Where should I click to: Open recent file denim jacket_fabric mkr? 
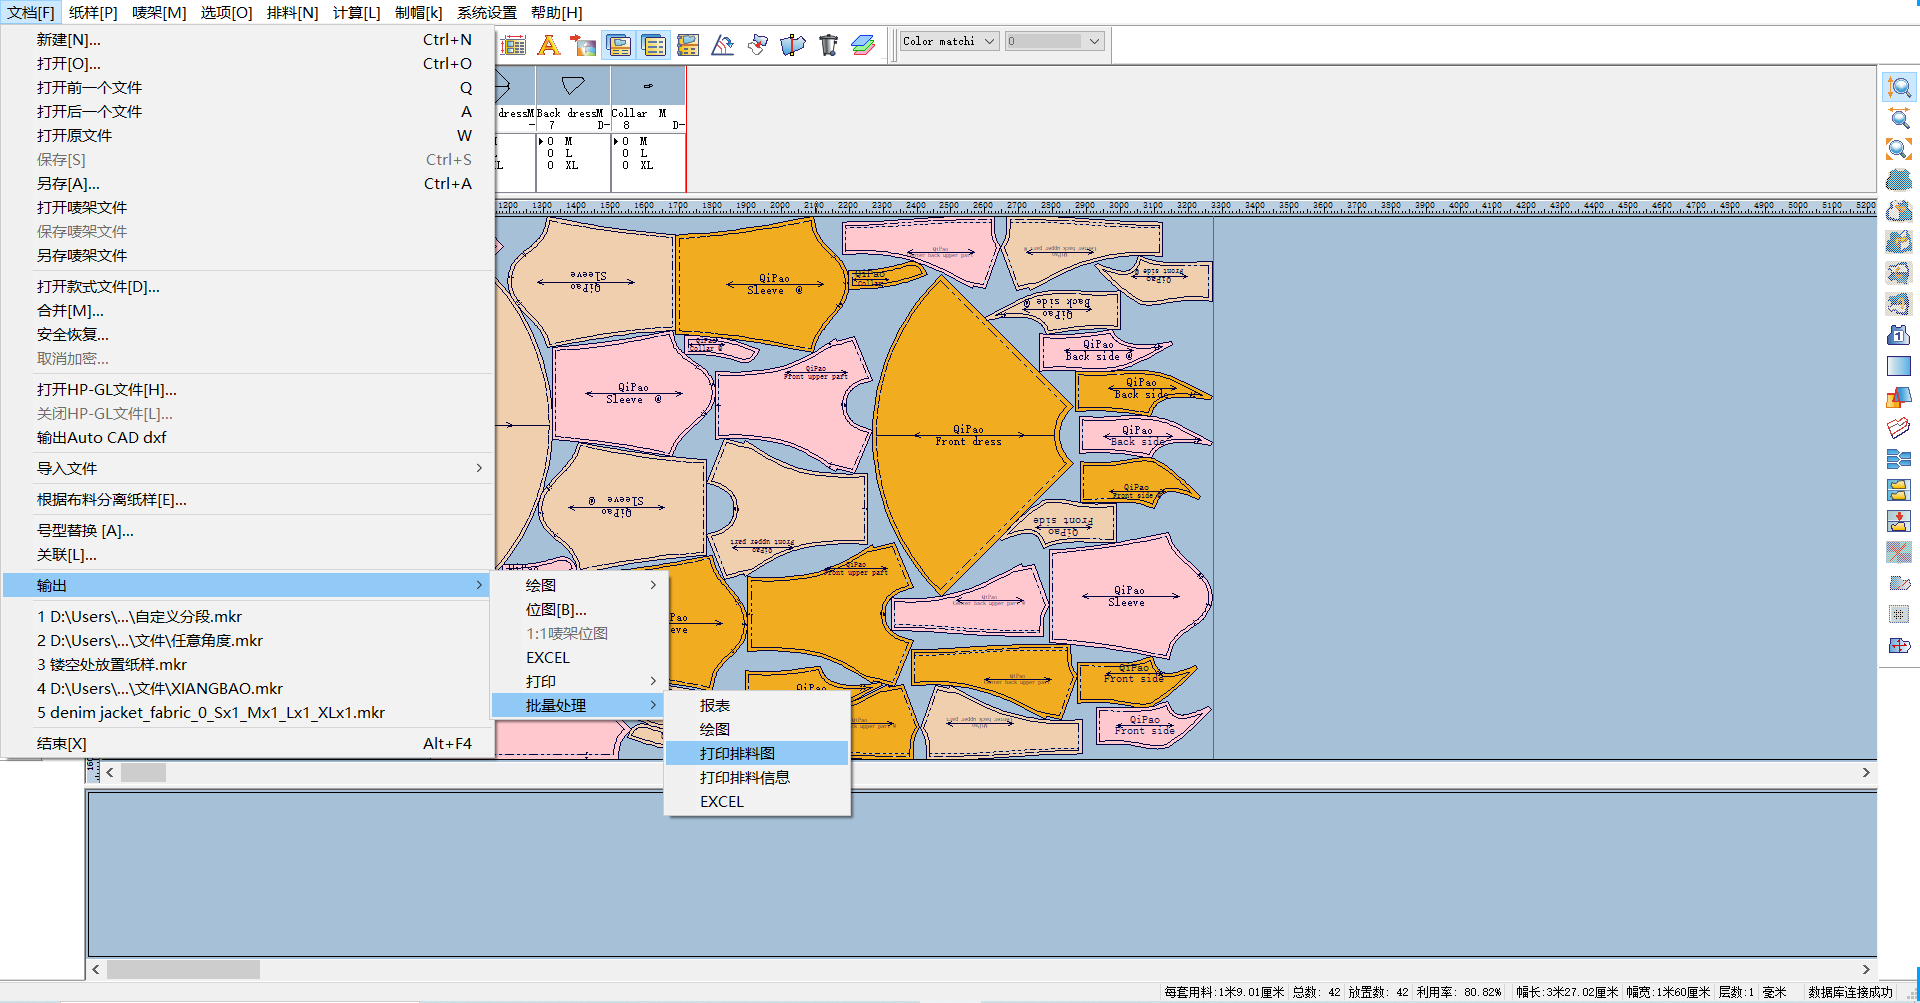point(248,713)
